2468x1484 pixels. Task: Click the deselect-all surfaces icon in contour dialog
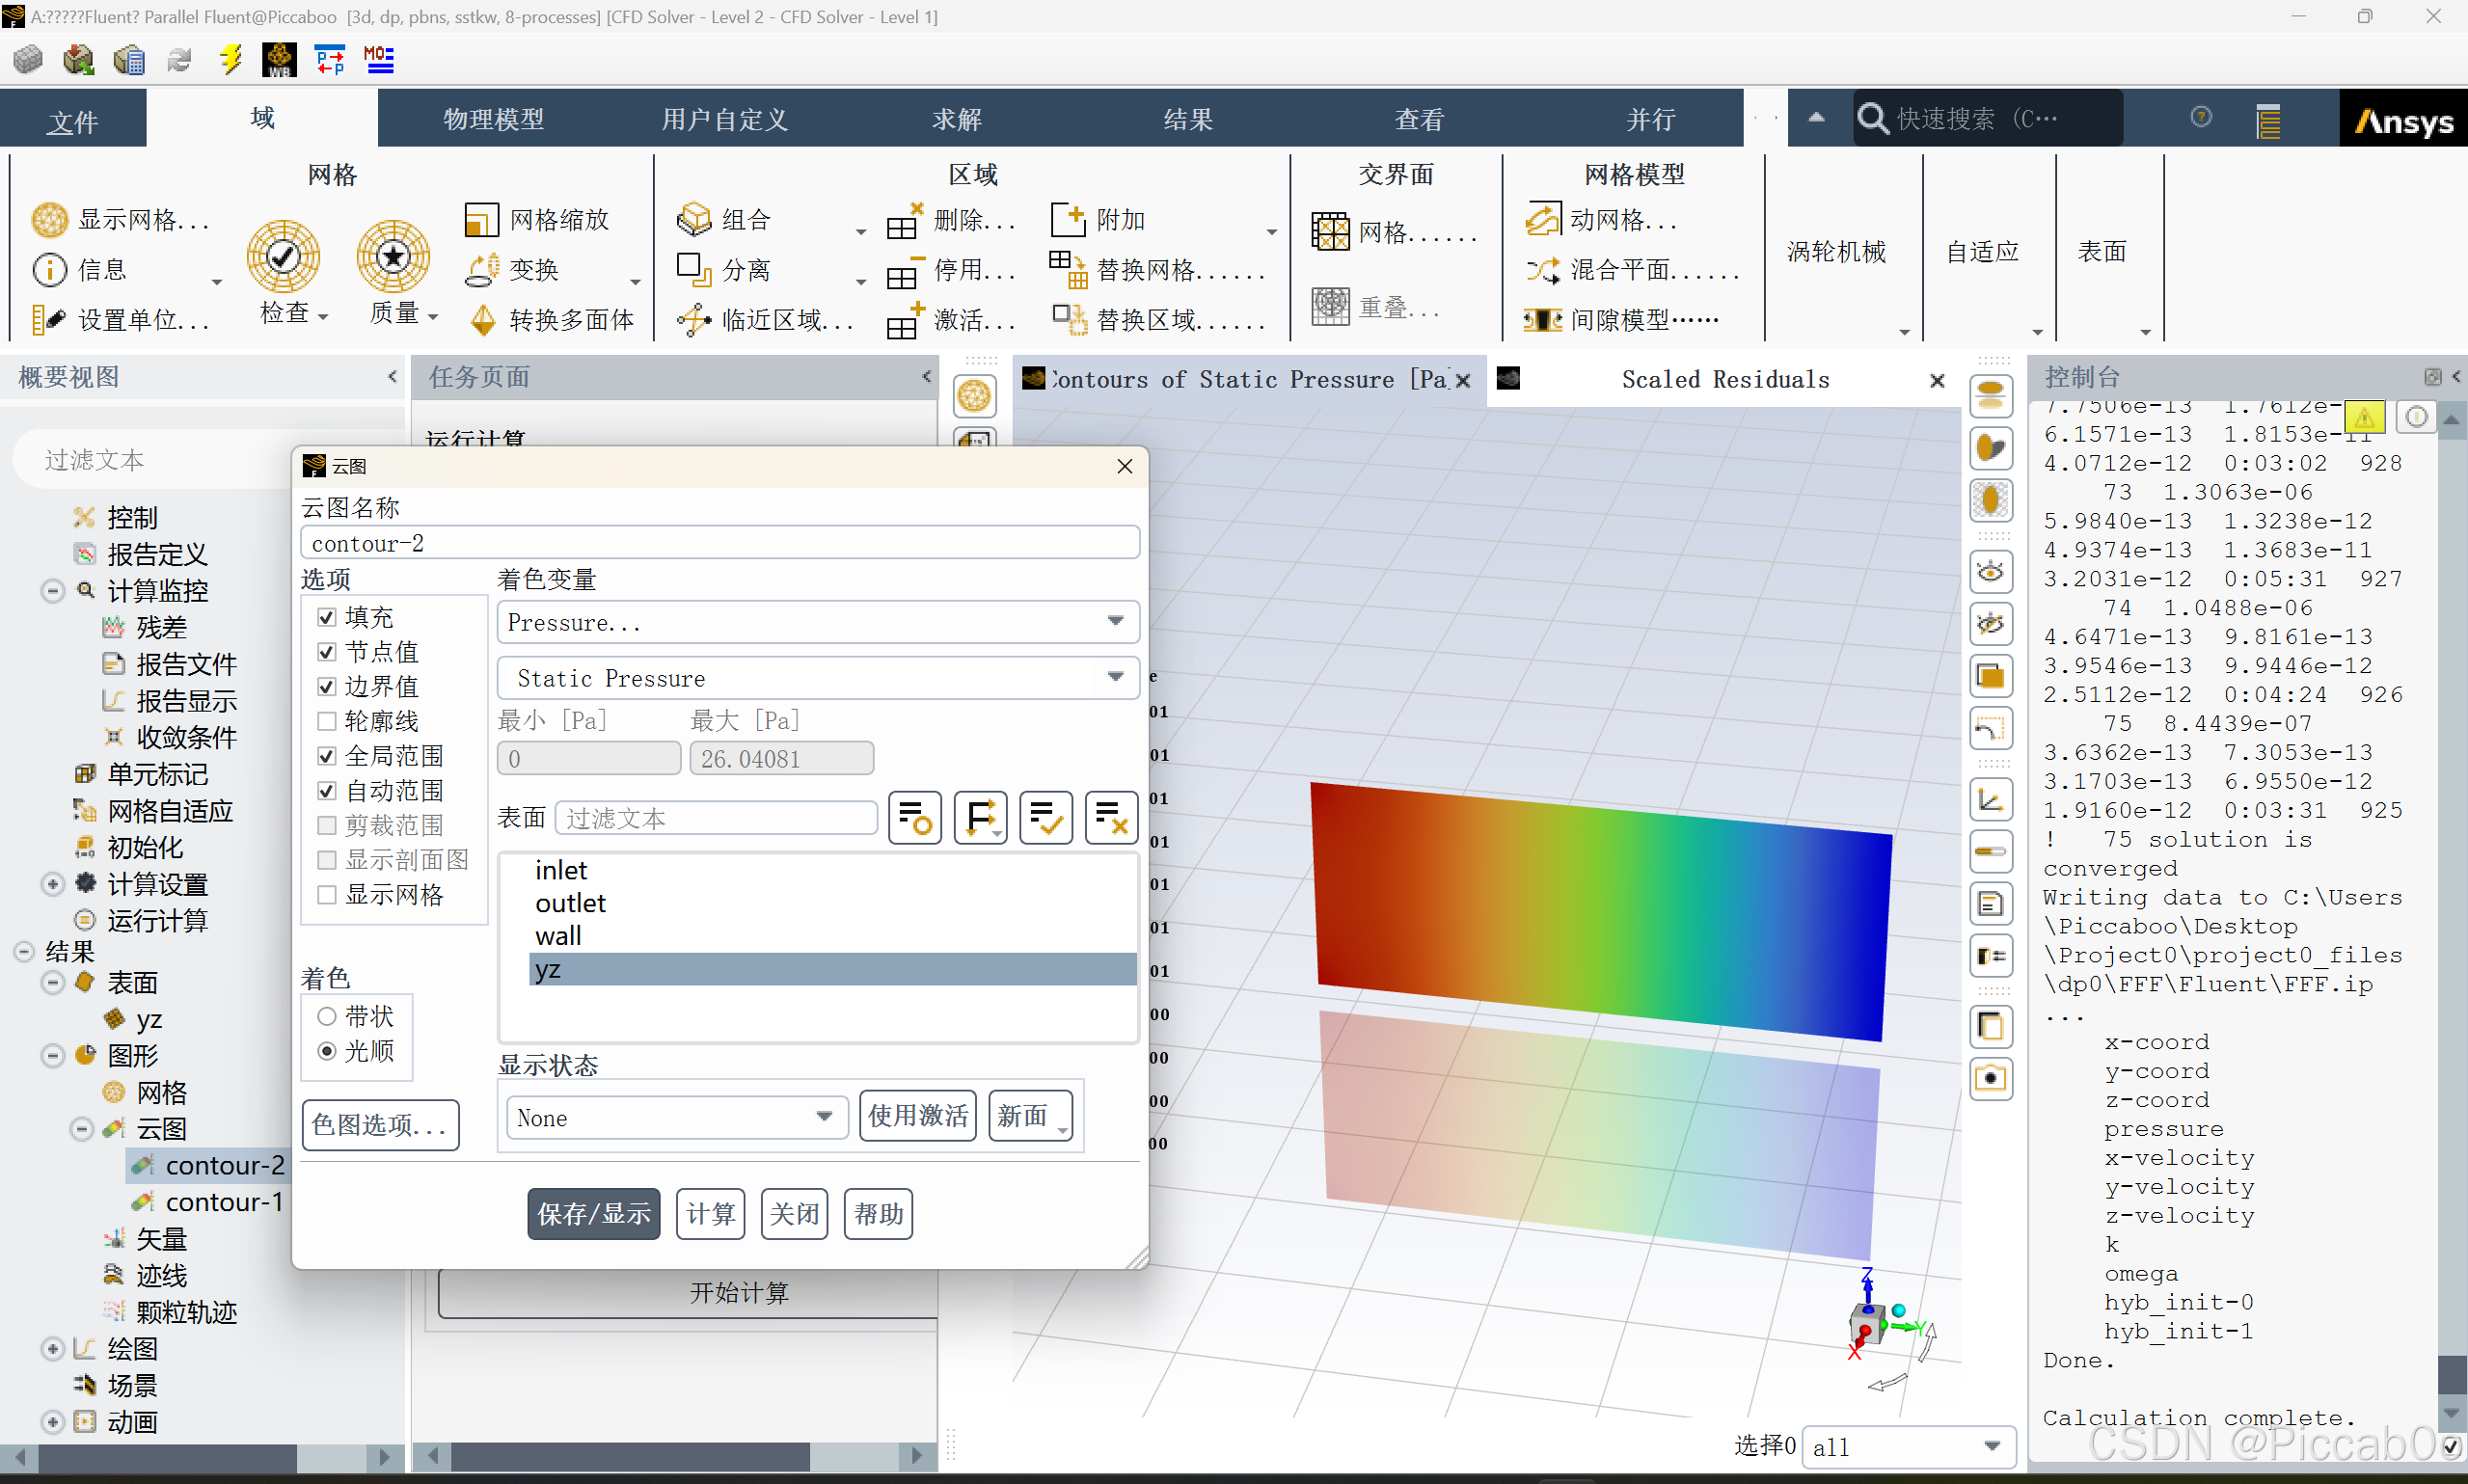click(1111, 818)
